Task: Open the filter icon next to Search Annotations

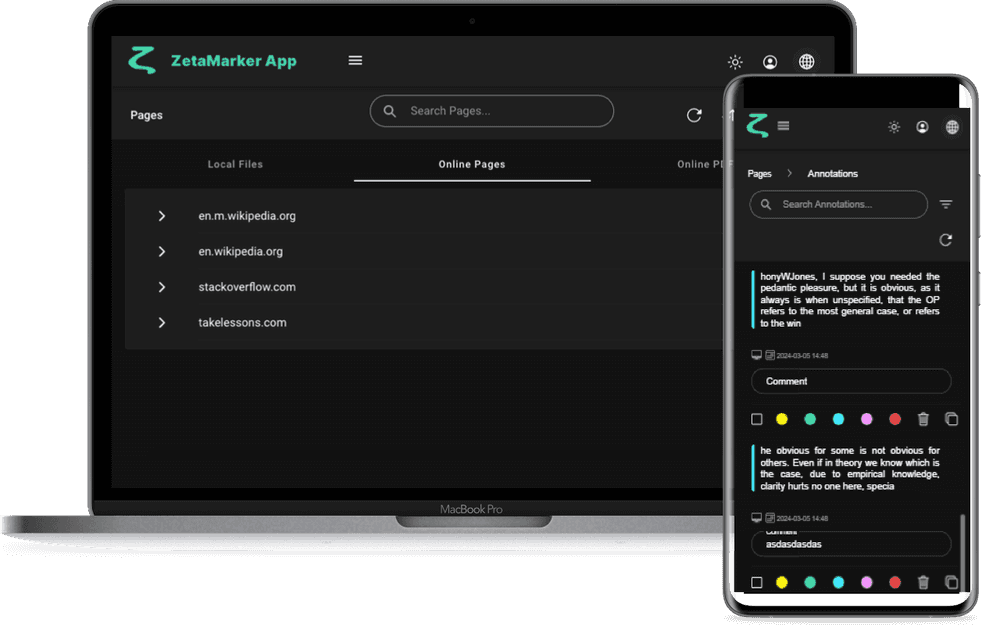Action: click(946, 205)
